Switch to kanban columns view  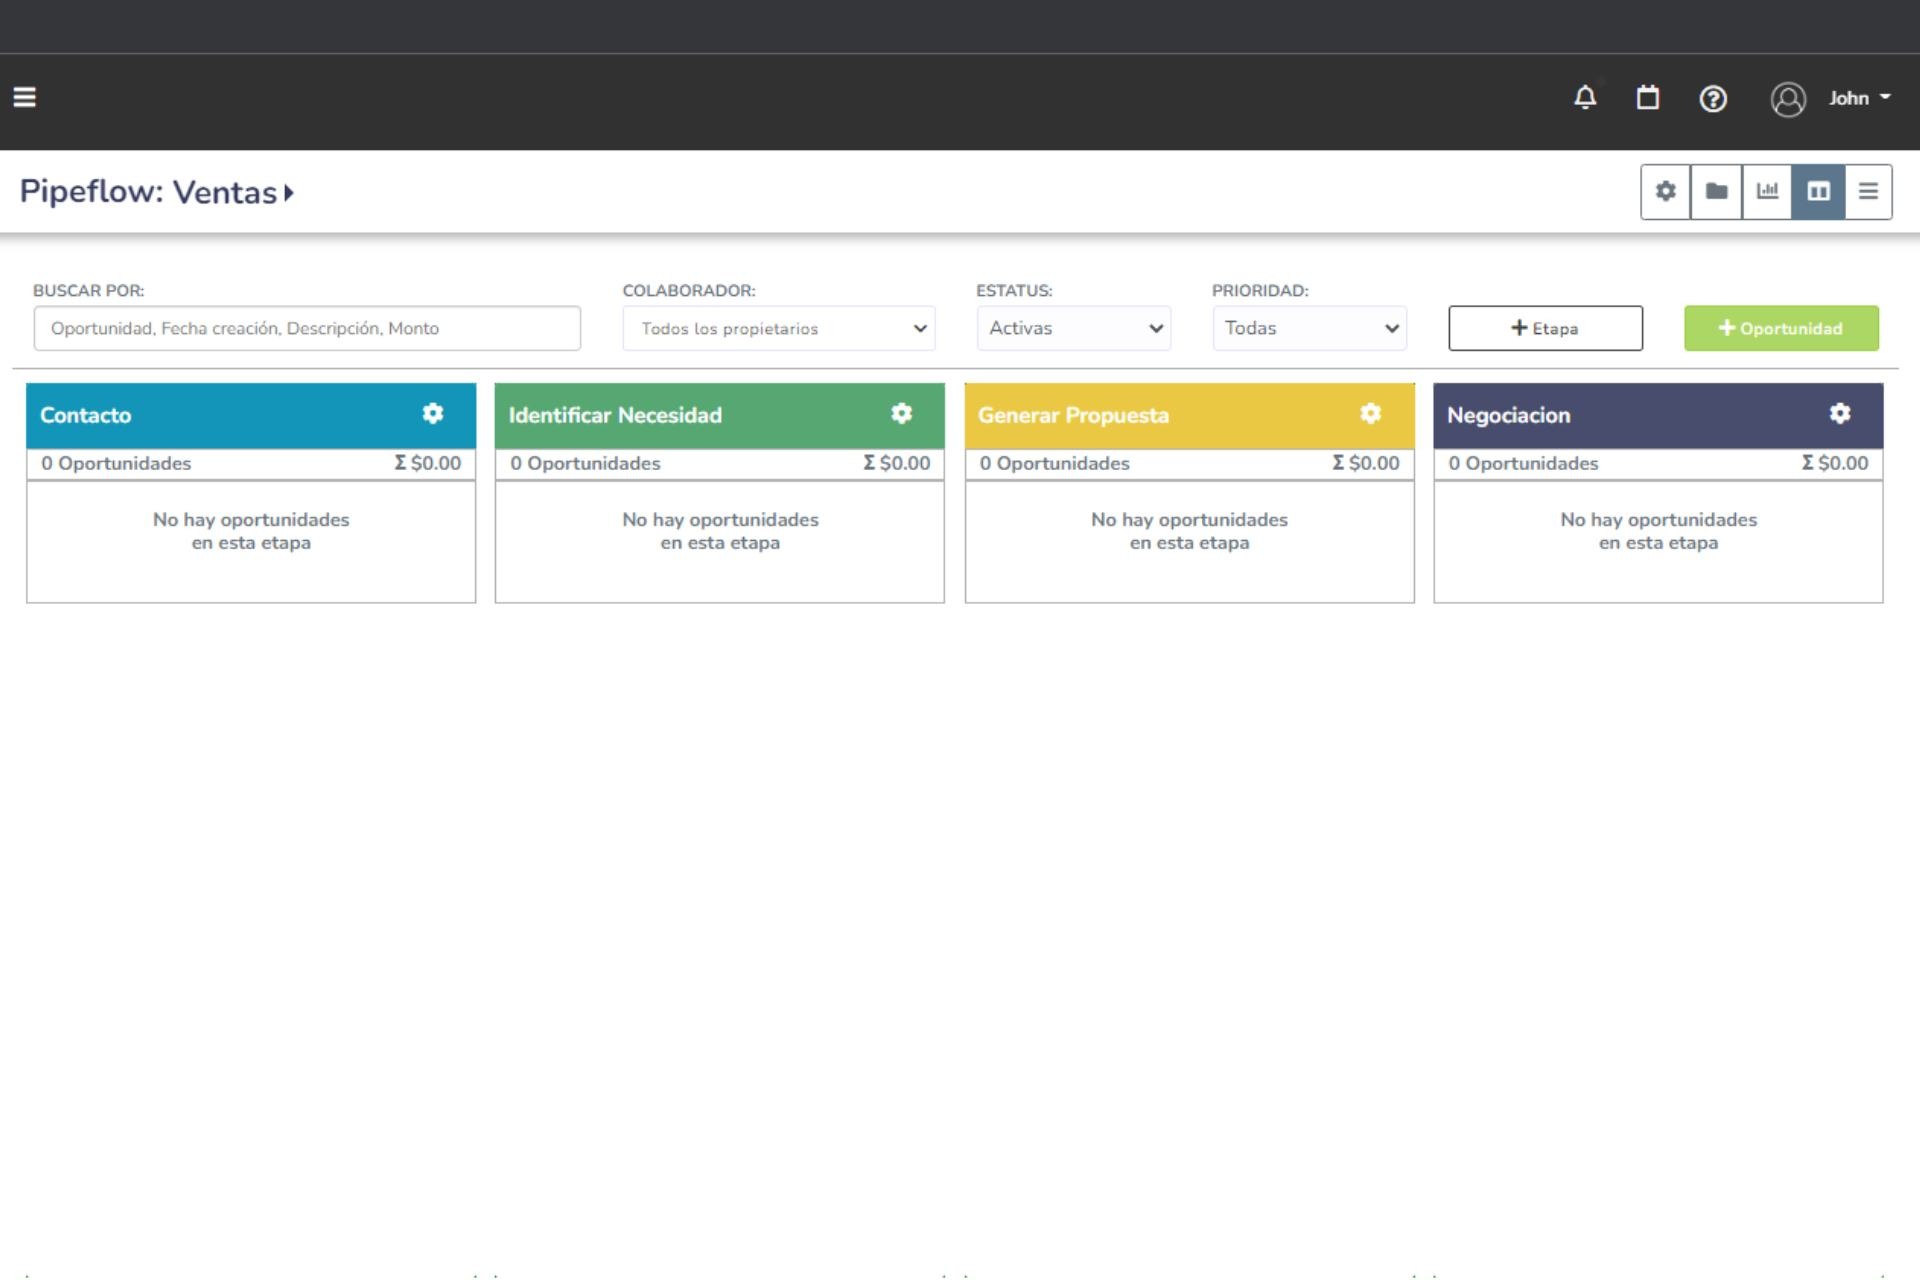click(1818, 191)
